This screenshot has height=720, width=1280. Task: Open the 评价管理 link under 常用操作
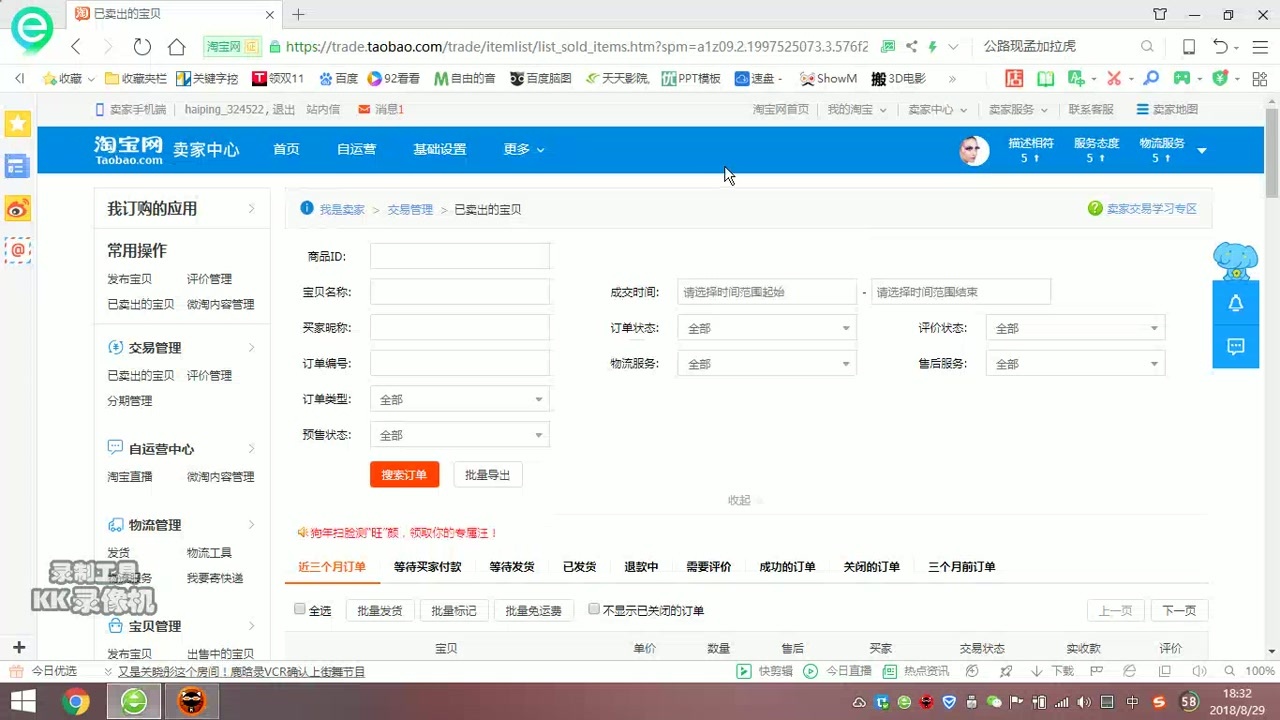[209, 279]
